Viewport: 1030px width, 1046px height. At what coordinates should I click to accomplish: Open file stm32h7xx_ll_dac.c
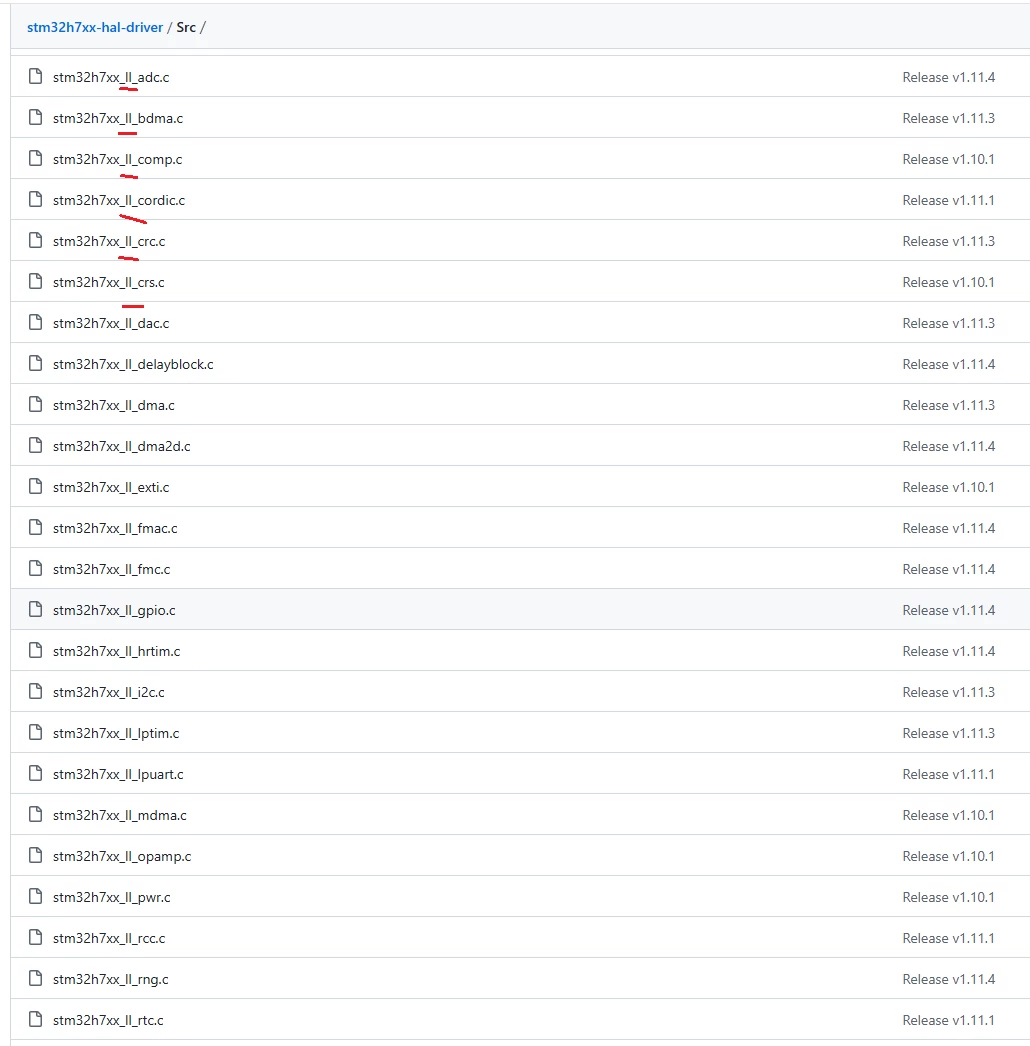pos(111,324)
